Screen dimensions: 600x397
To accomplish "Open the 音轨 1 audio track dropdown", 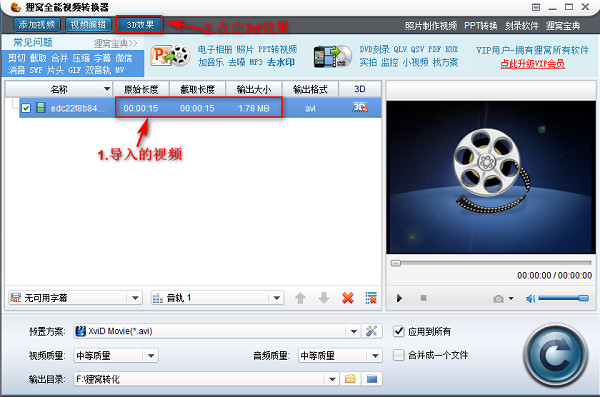I will pos(217,298).
